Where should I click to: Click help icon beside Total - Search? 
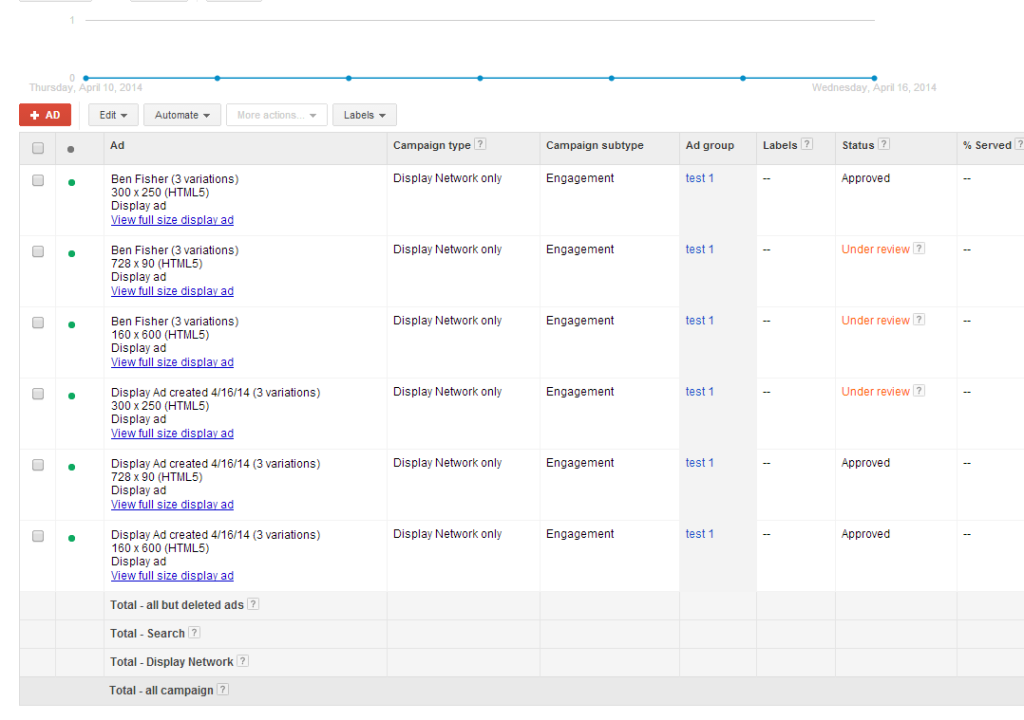tap(194, 633)
